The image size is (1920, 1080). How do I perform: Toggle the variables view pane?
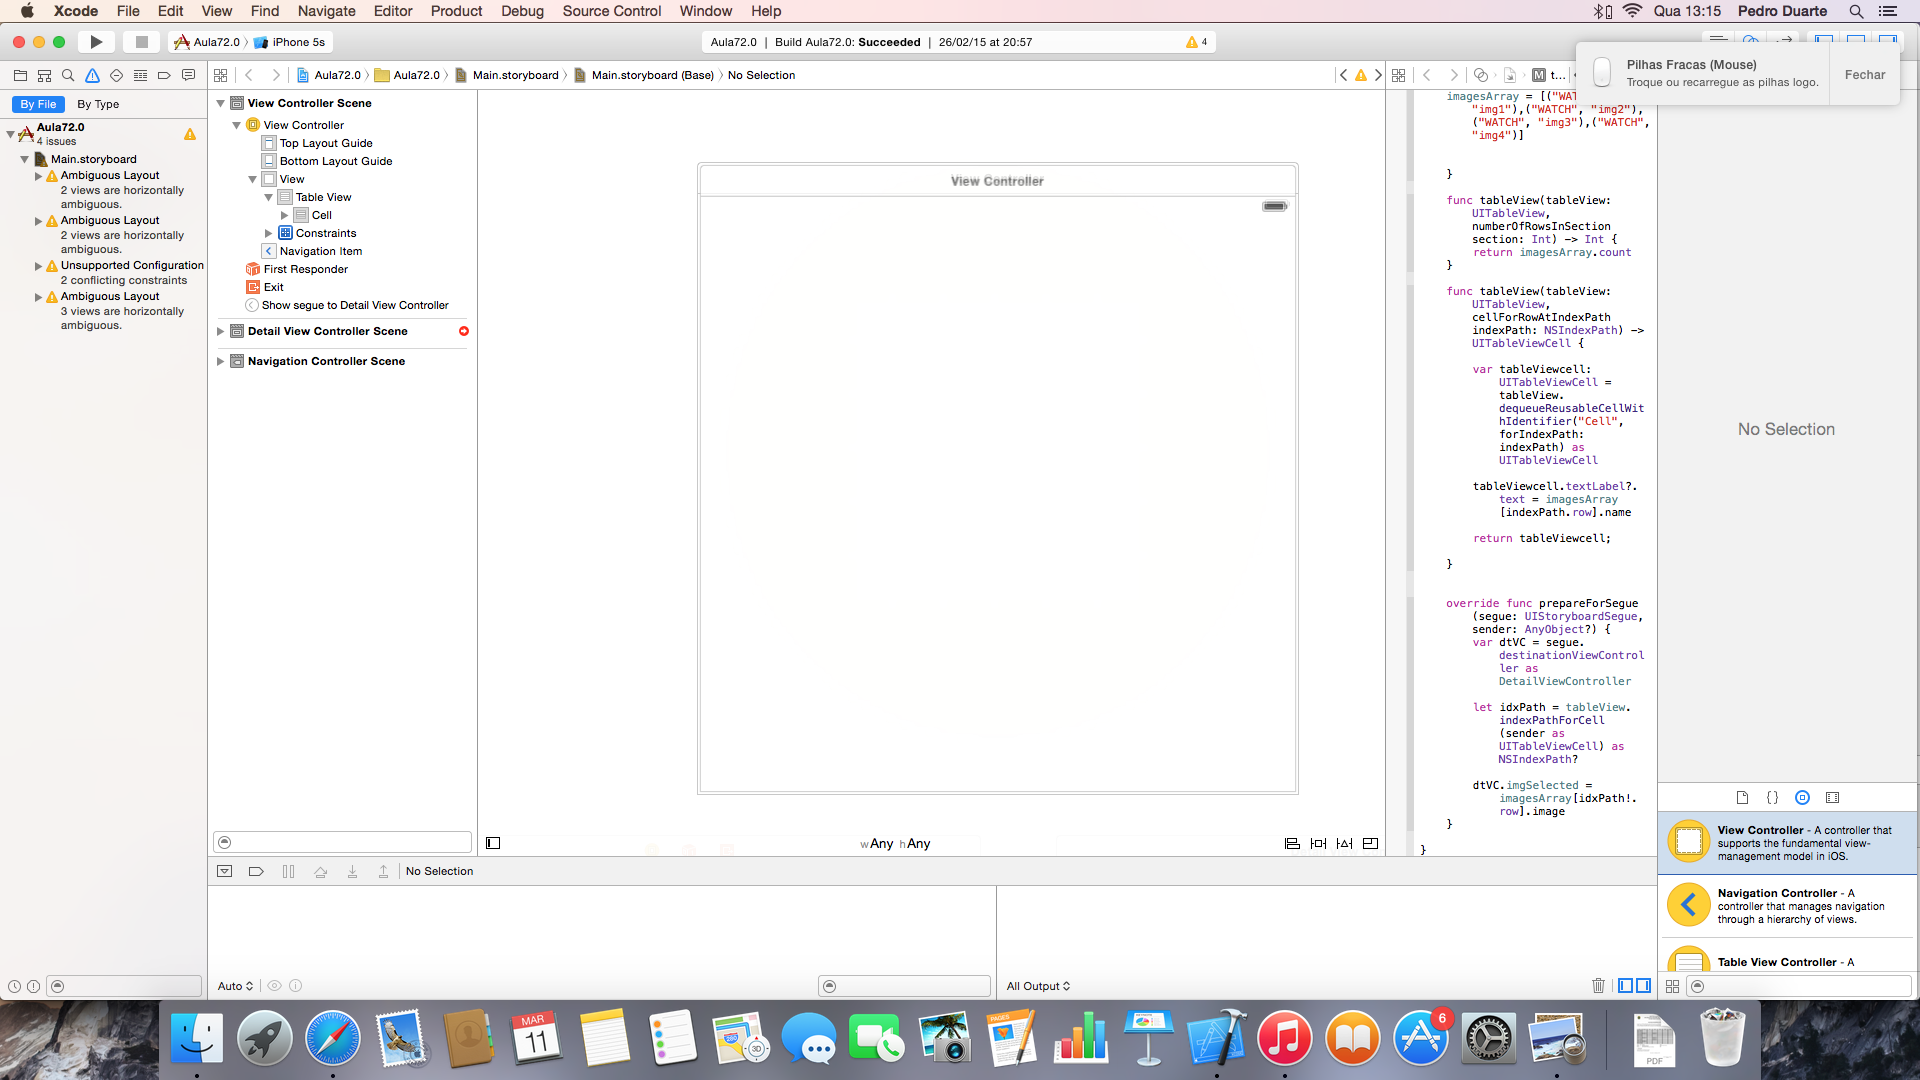point(1626,985)
